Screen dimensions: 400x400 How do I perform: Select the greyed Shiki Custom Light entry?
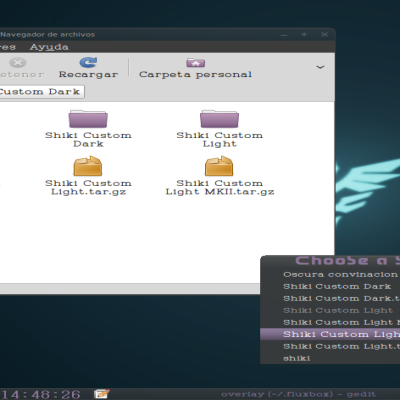pos(330,310)
